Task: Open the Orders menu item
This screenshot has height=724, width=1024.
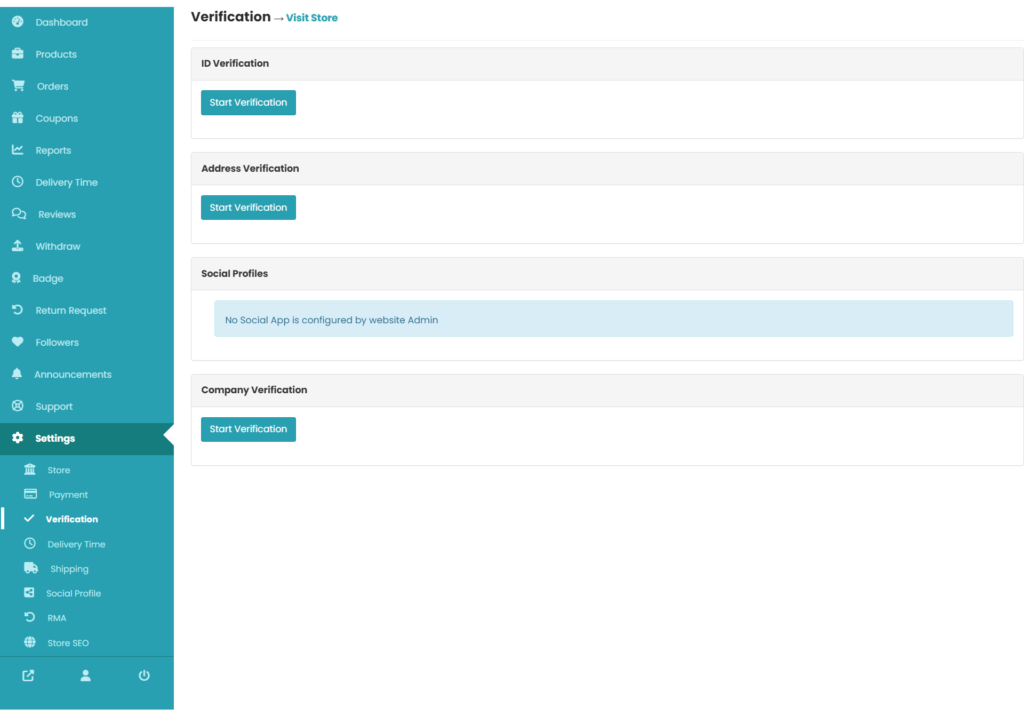Action: click(x=87, y=86)
